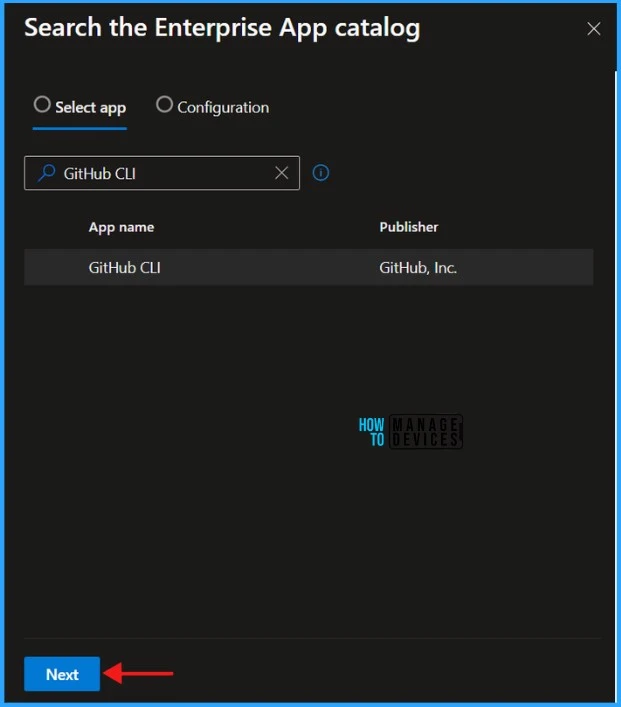Click the magnifier search icon
Screen dimensions: 621x707
point(46,173)
